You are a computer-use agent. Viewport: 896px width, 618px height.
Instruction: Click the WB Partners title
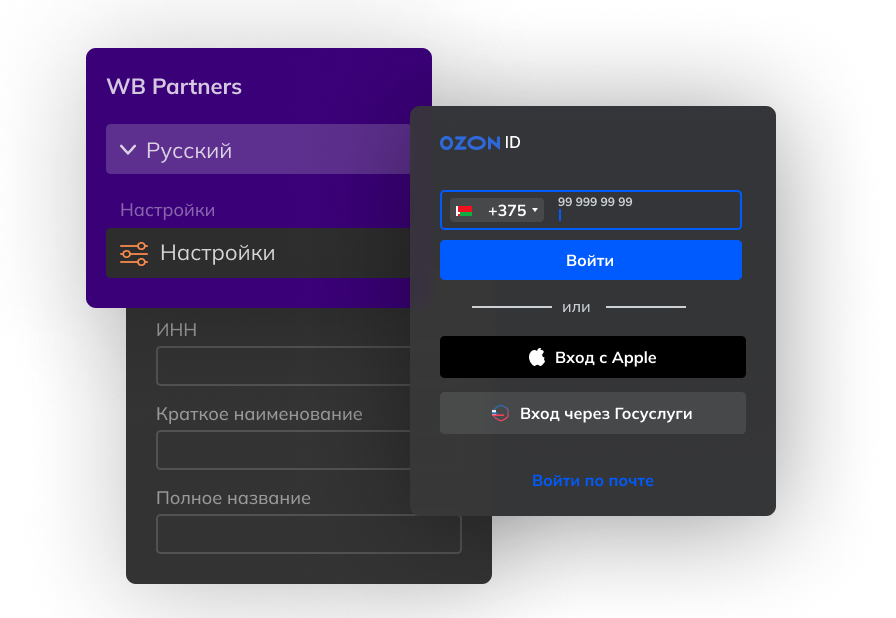174,87
